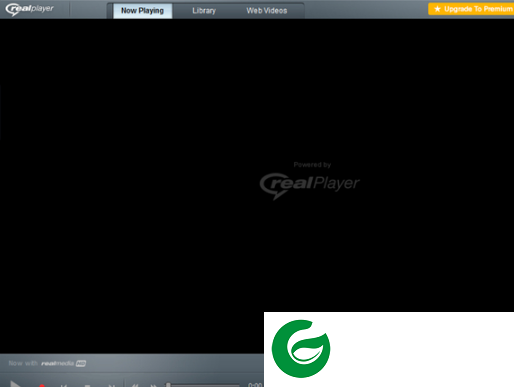The height and width of the screenshot is (387, 514).
Task: Click the red Record button
Action: [42, 385]
